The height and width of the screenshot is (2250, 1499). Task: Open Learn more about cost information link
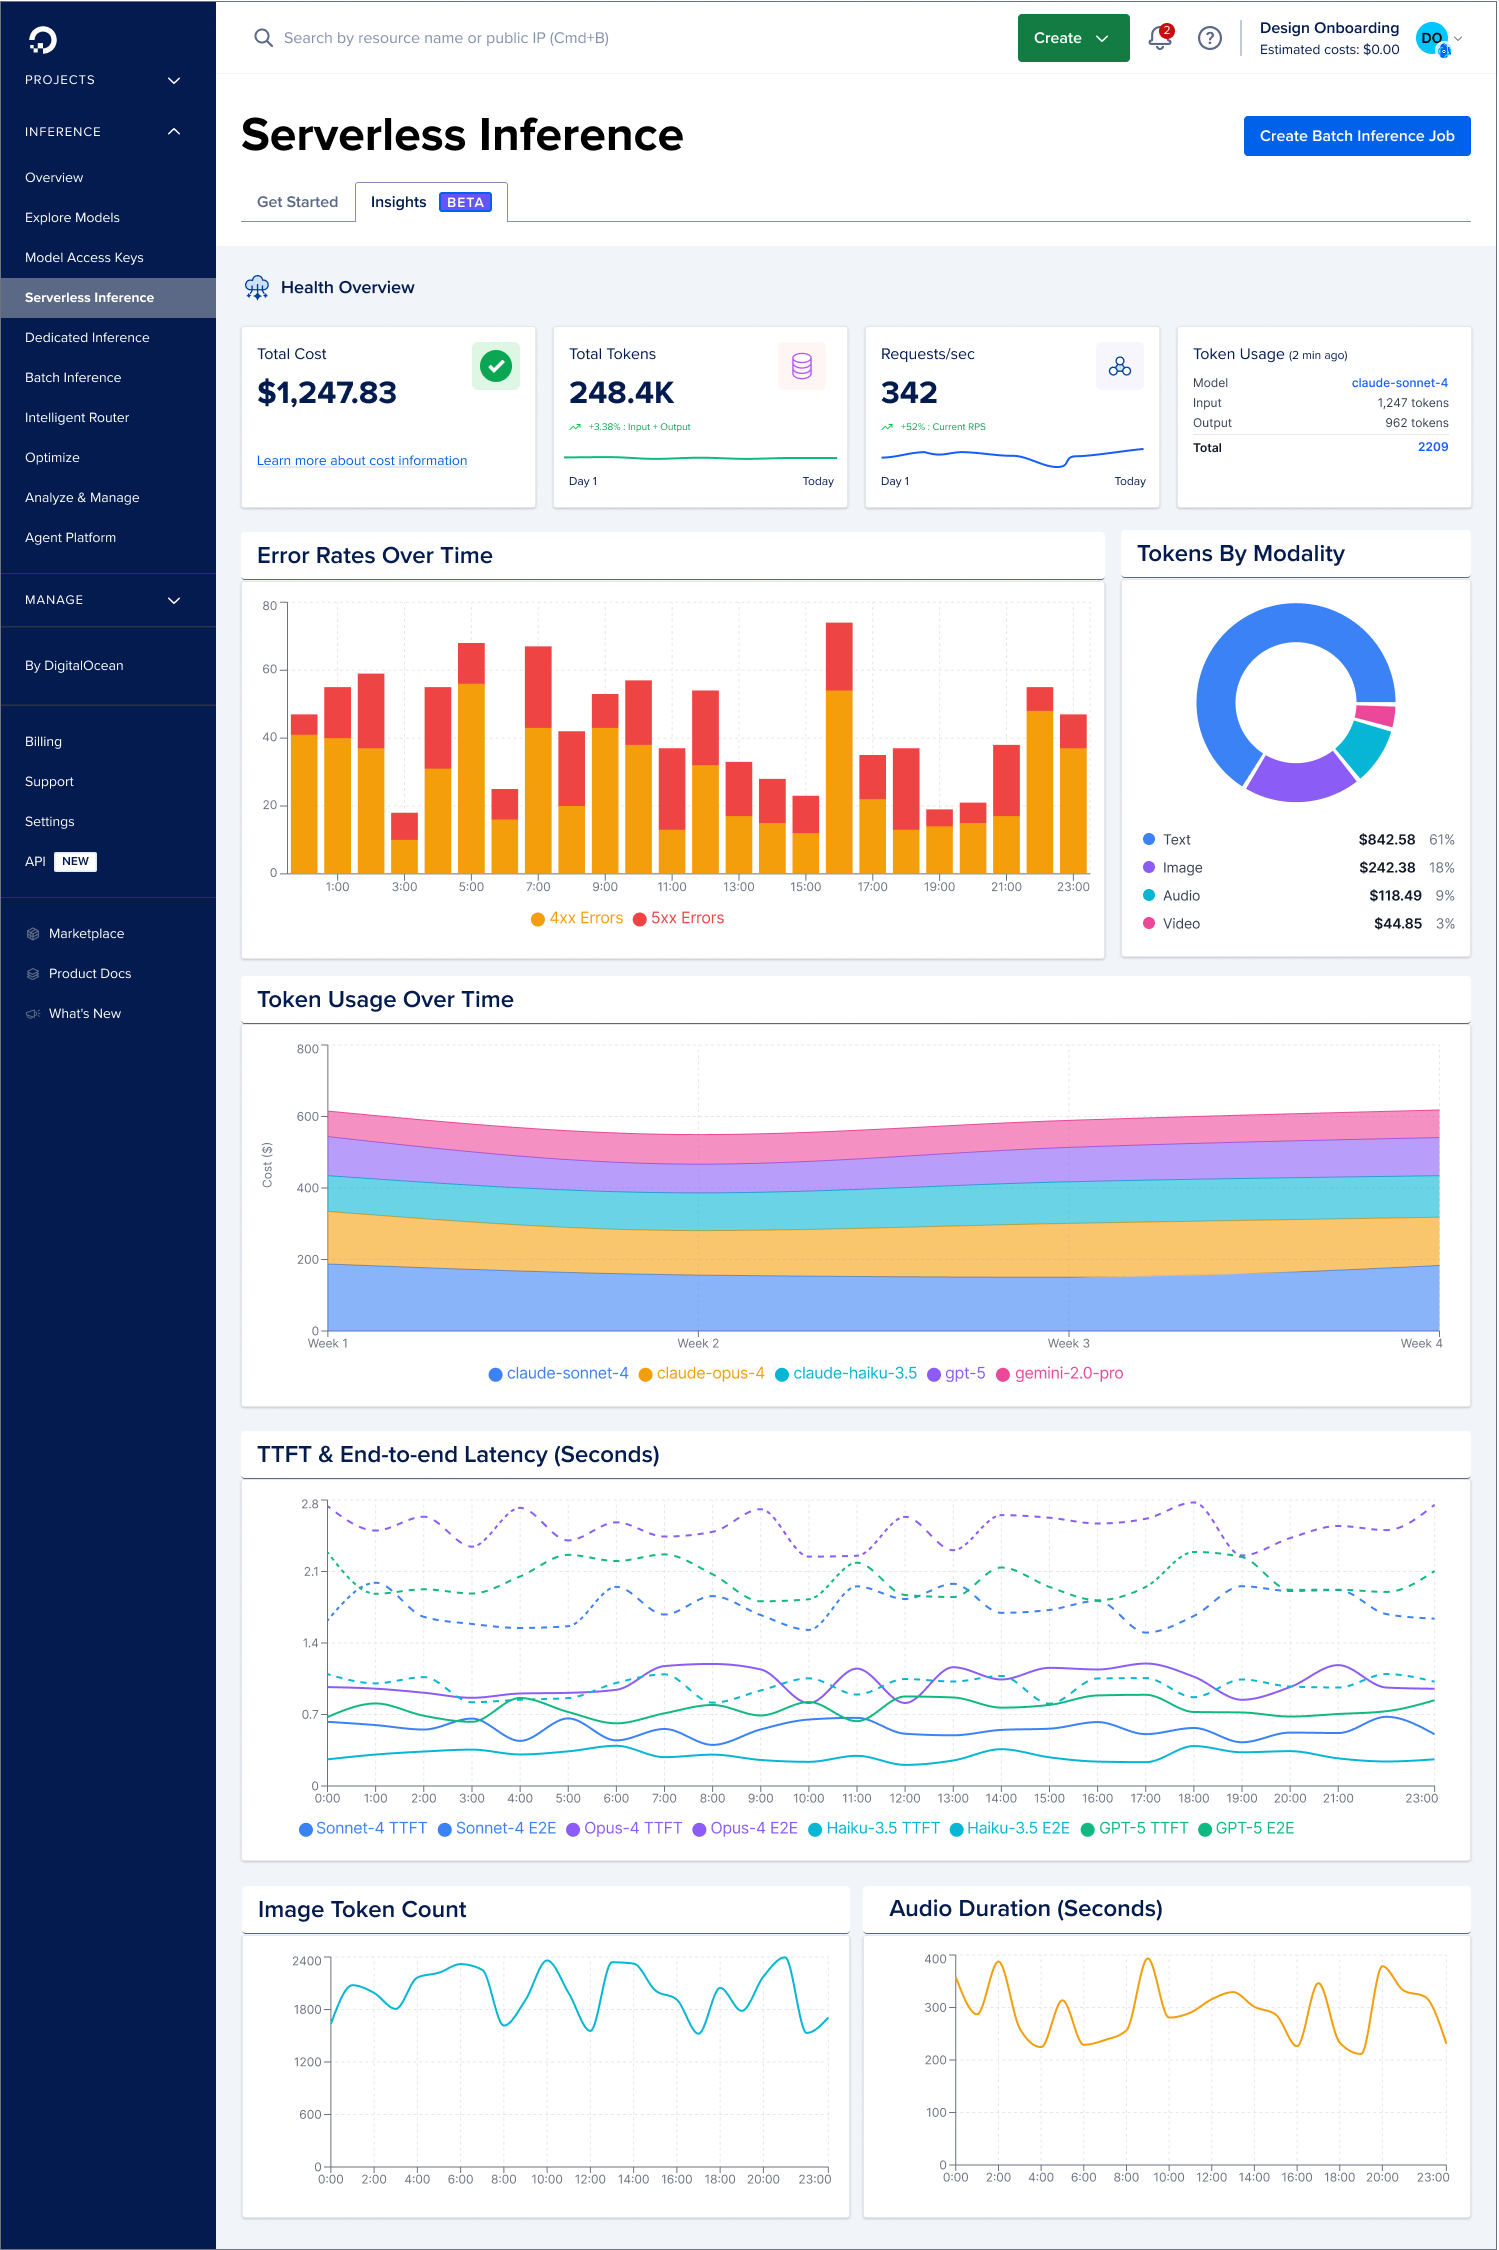[362, 461]
